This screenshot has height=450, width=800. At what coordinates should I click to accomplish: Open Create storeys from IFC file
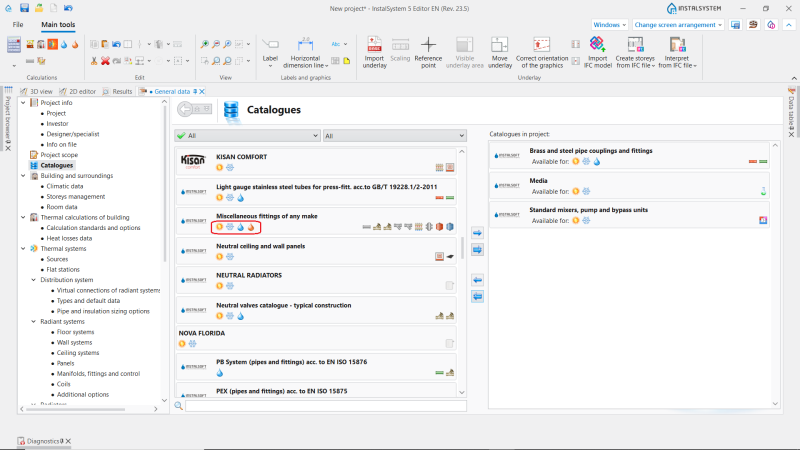tap(635, 53)
